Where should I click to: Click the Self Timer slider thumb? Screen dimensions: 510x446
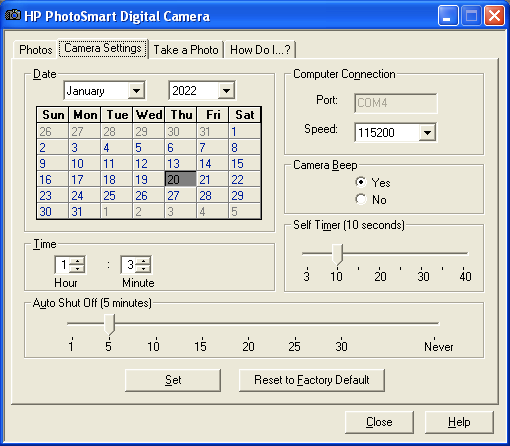[337, 254]
